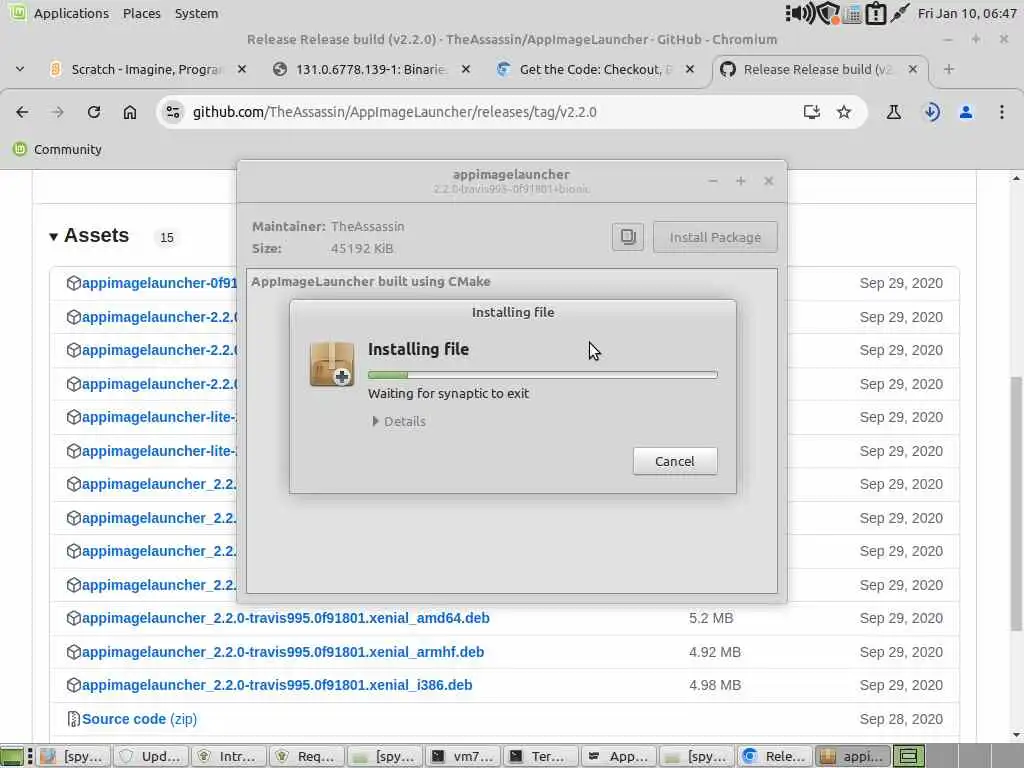Click the 'appi...' taskbar entry
This screenshot has width=1024, height=768.
(853, 756)
